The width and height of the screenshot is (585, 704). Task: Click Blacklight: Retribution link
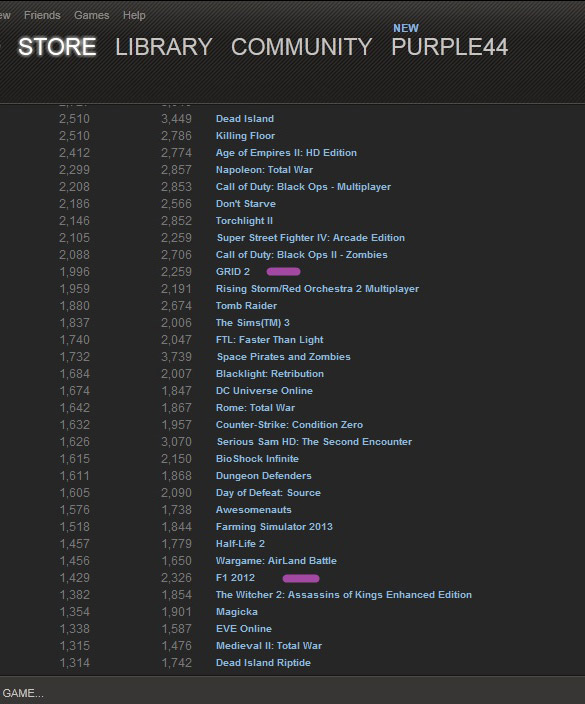tap(269, 374)
